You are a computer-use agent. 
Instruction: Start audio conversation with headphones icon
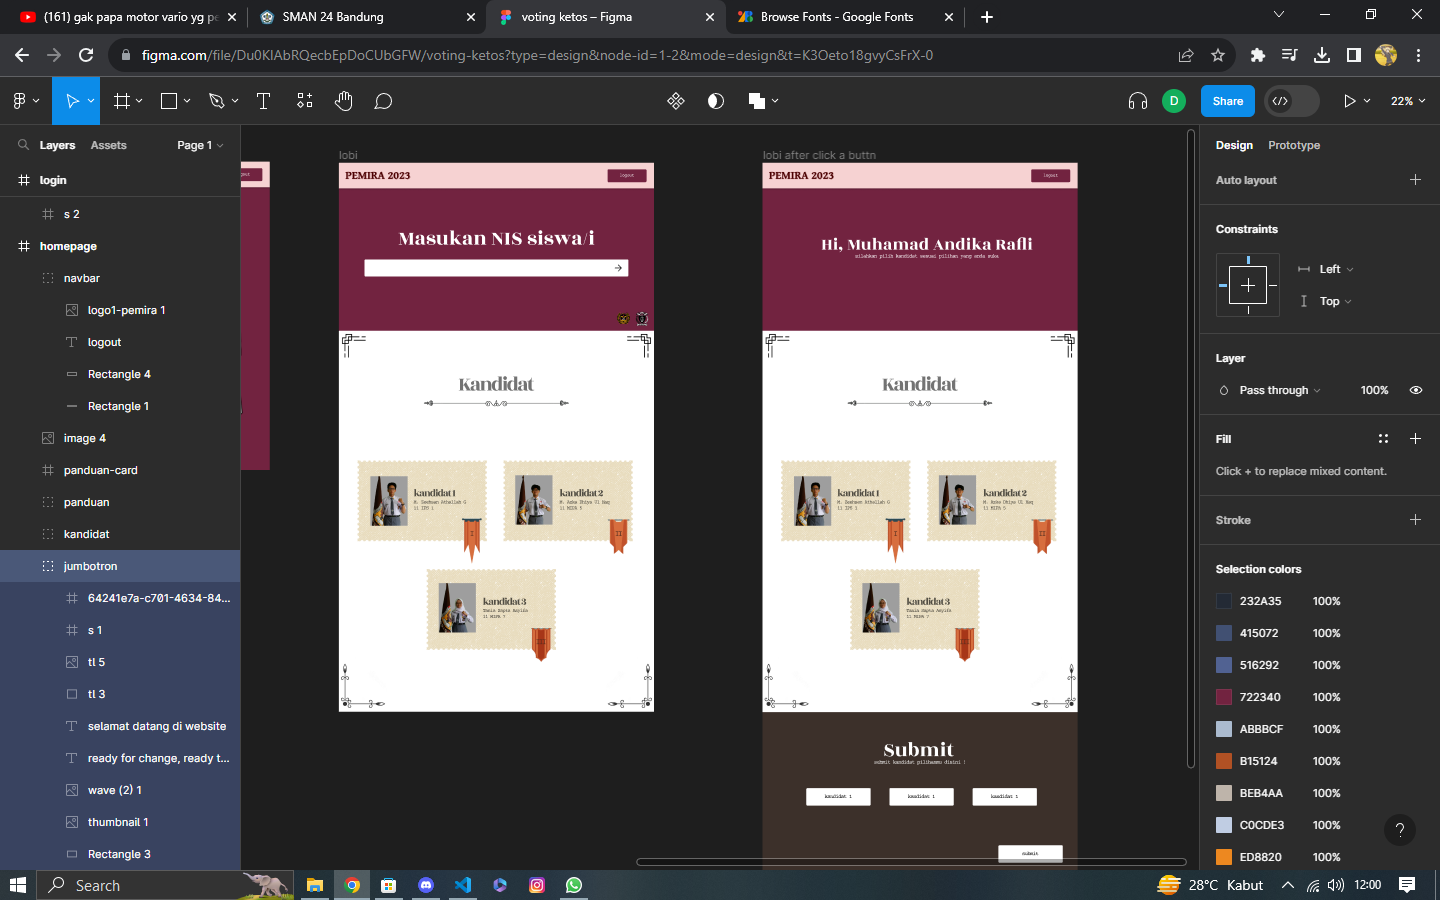[1138, 101]
